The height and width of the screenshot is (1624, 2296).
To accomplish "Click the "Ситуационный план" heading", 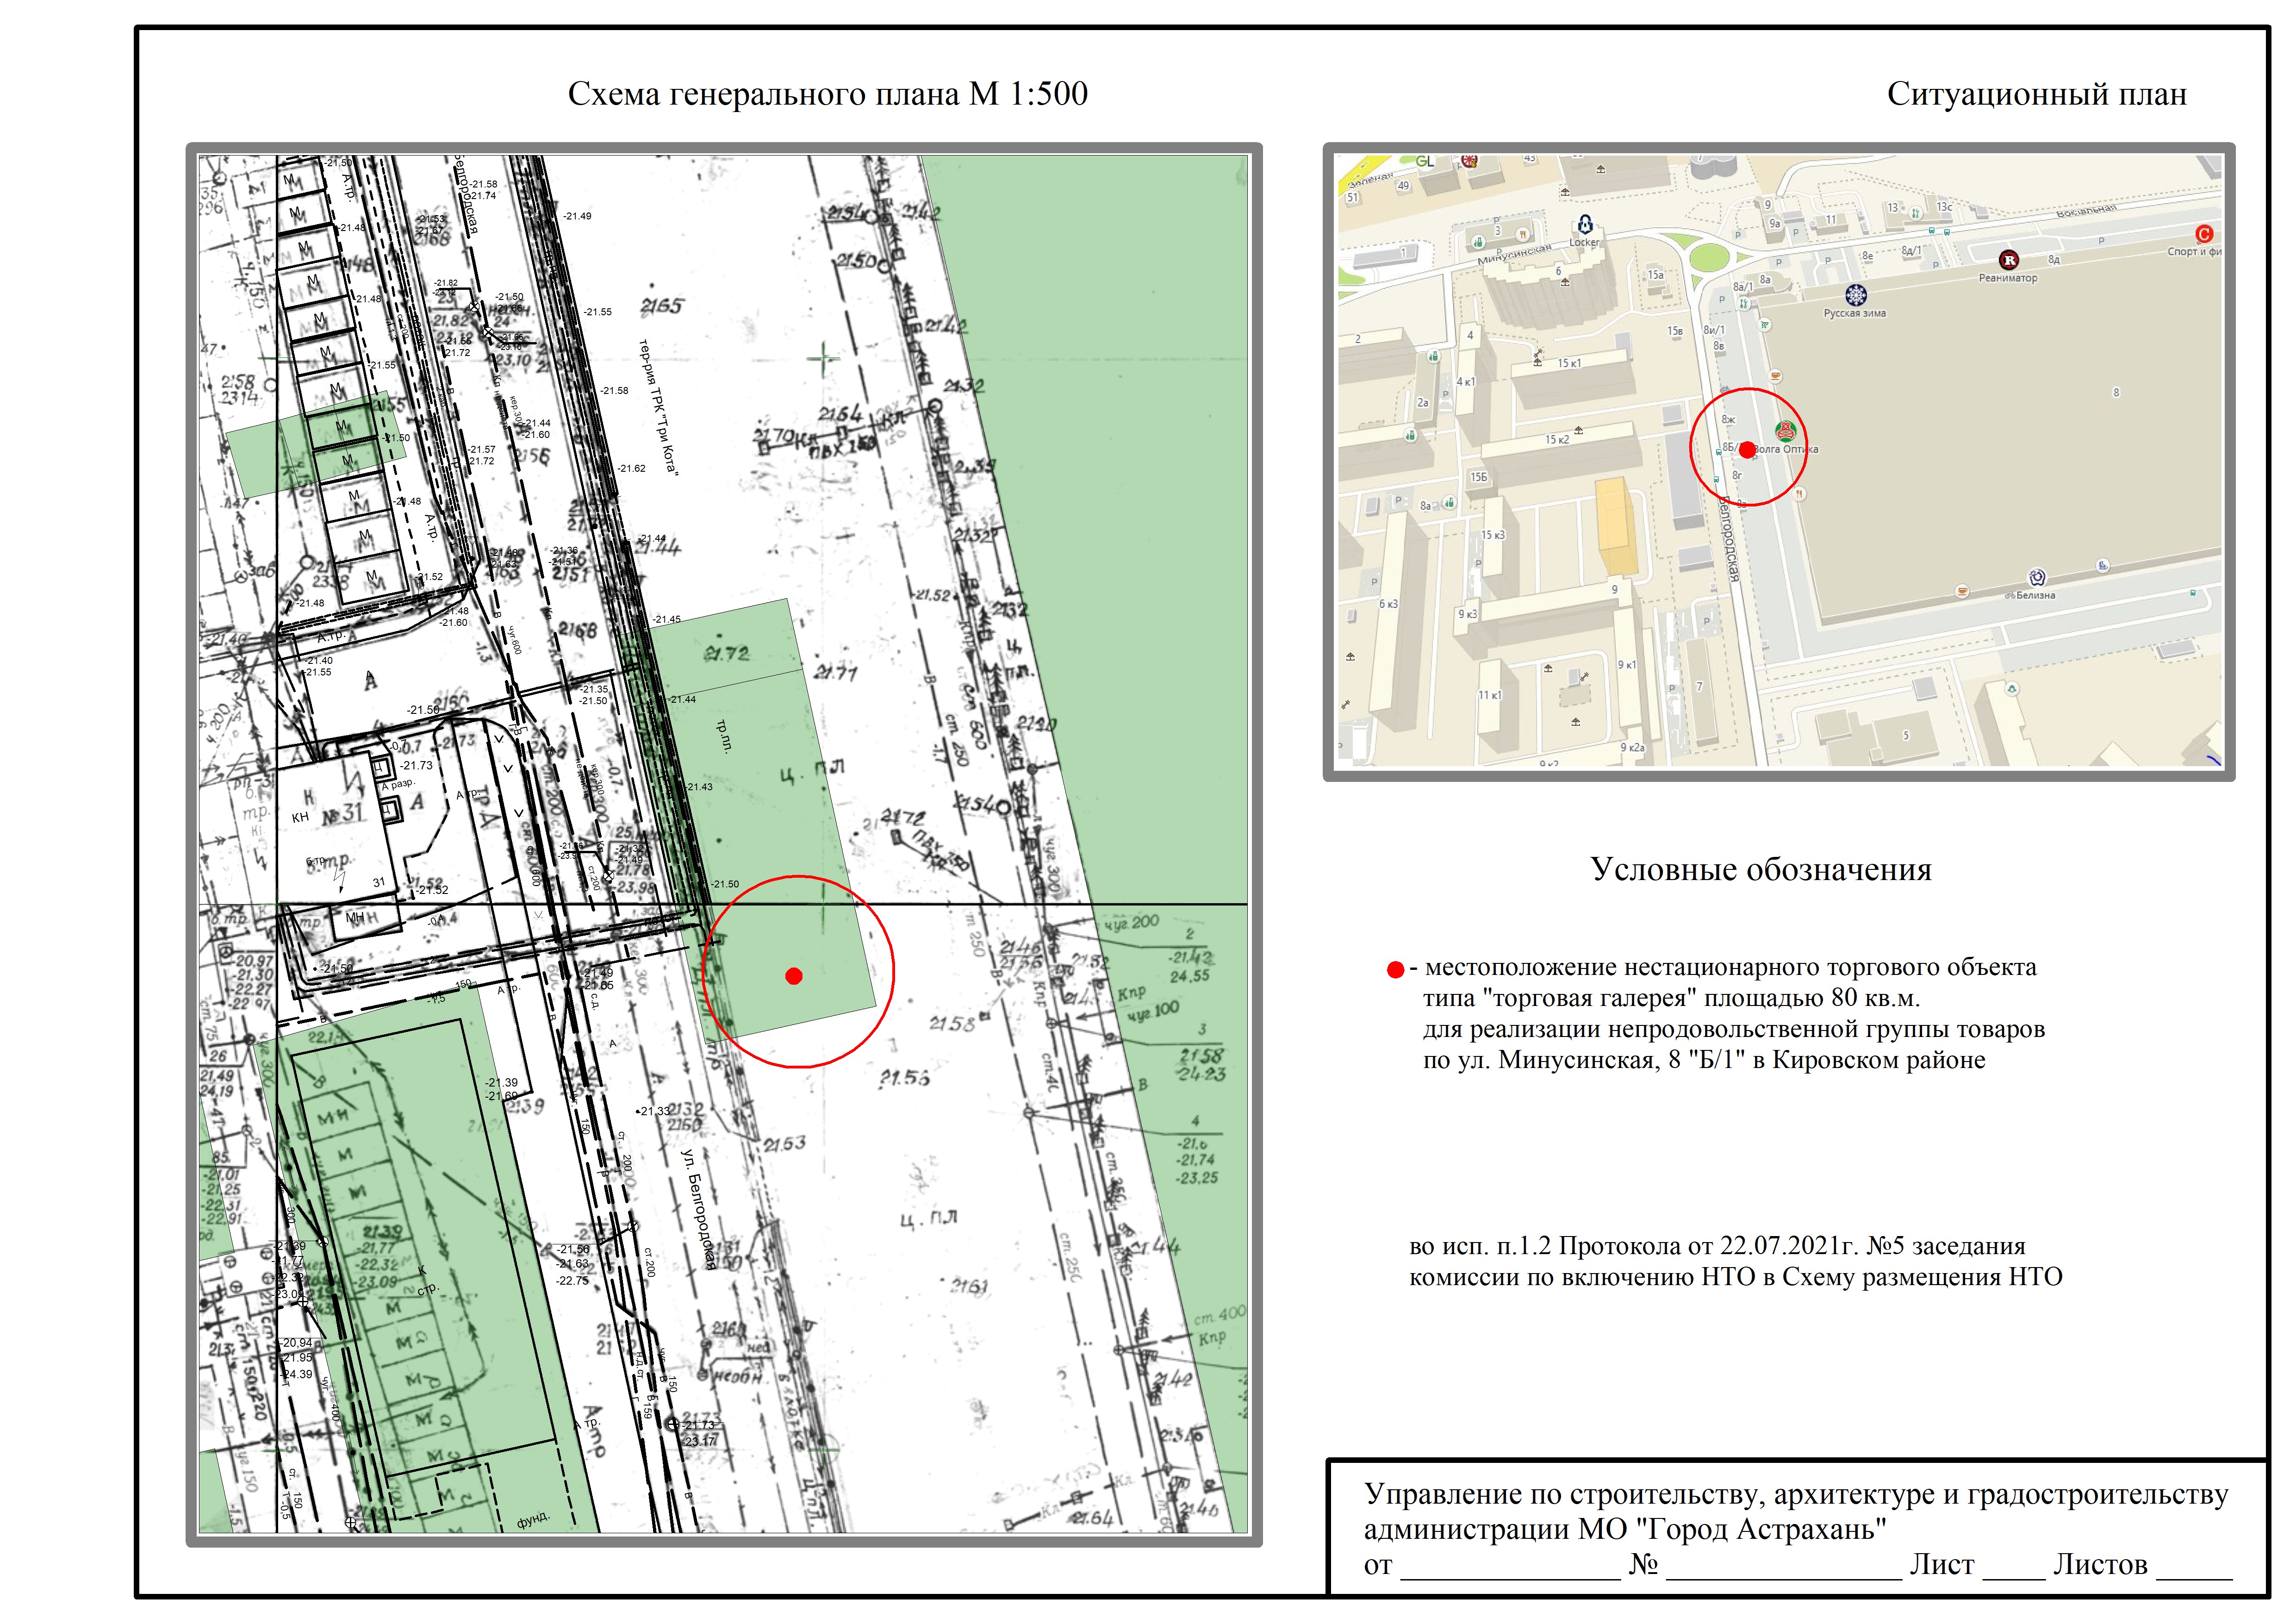I will pyautogui.click(x=2036, y=94).
